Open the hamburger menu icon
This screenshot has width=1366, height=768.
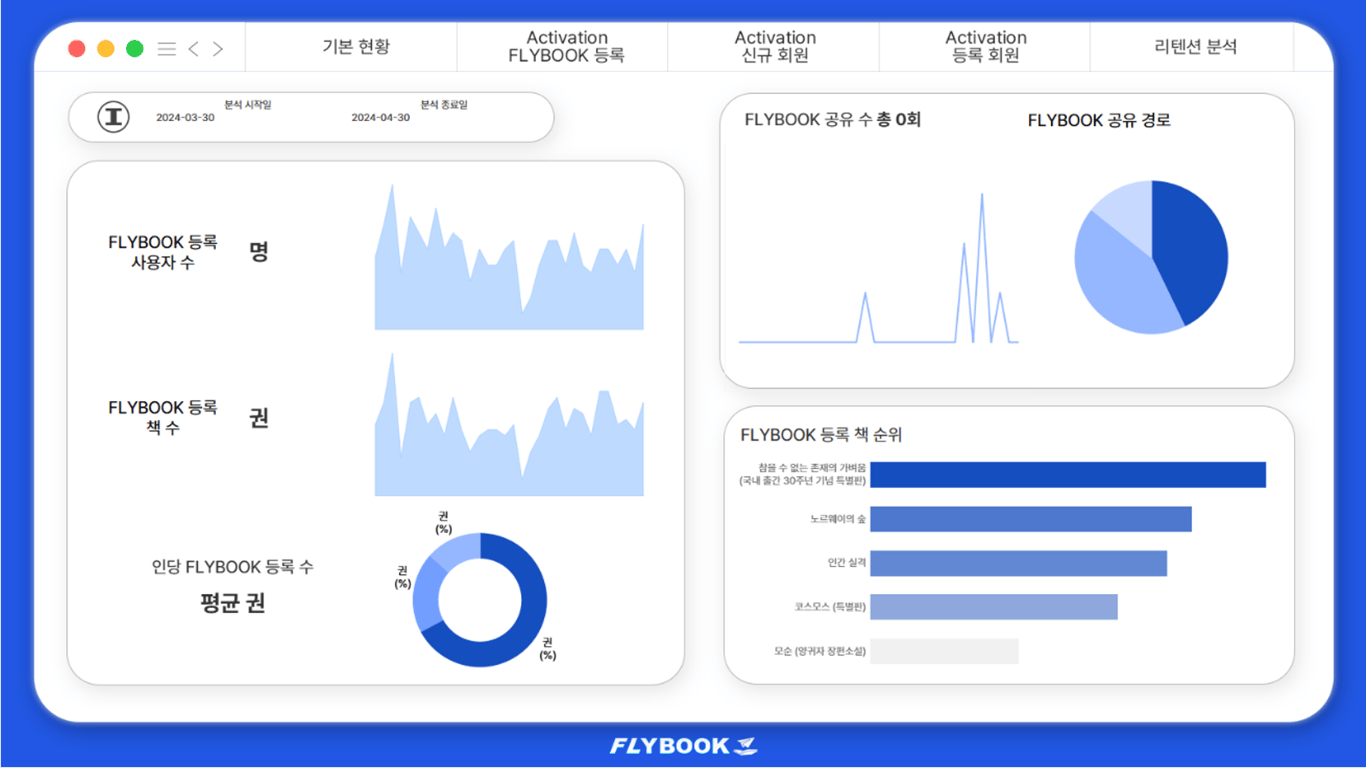click(x=167, y=49)
